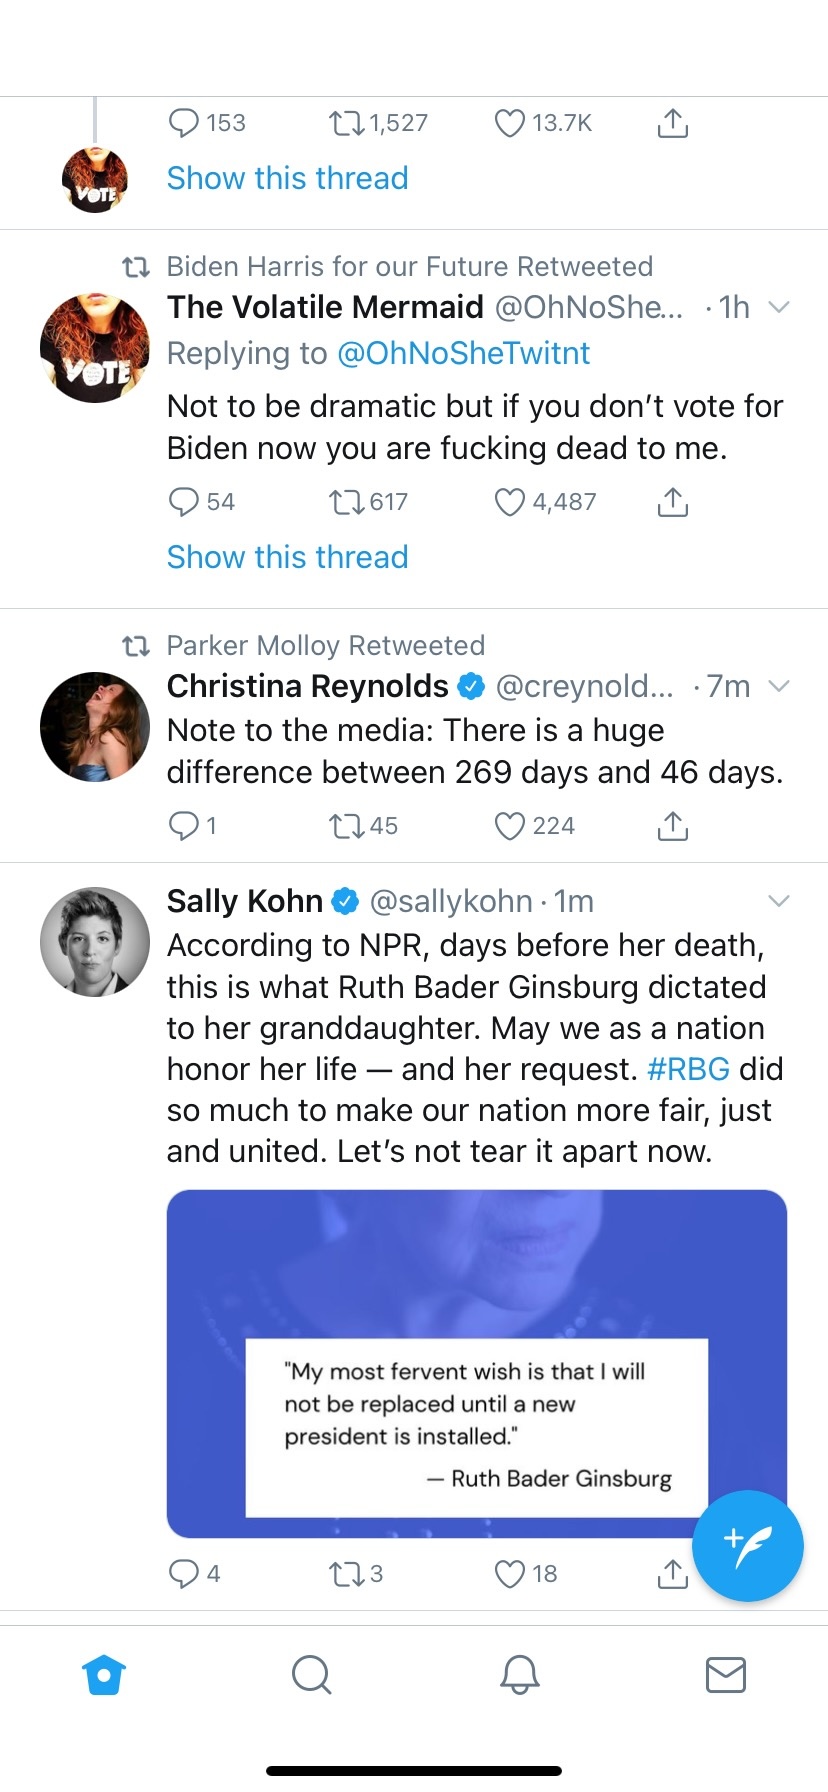
Task: Open chevron menu on Volatile Mermaid's tweet
Action: click(x=778, y=307)
